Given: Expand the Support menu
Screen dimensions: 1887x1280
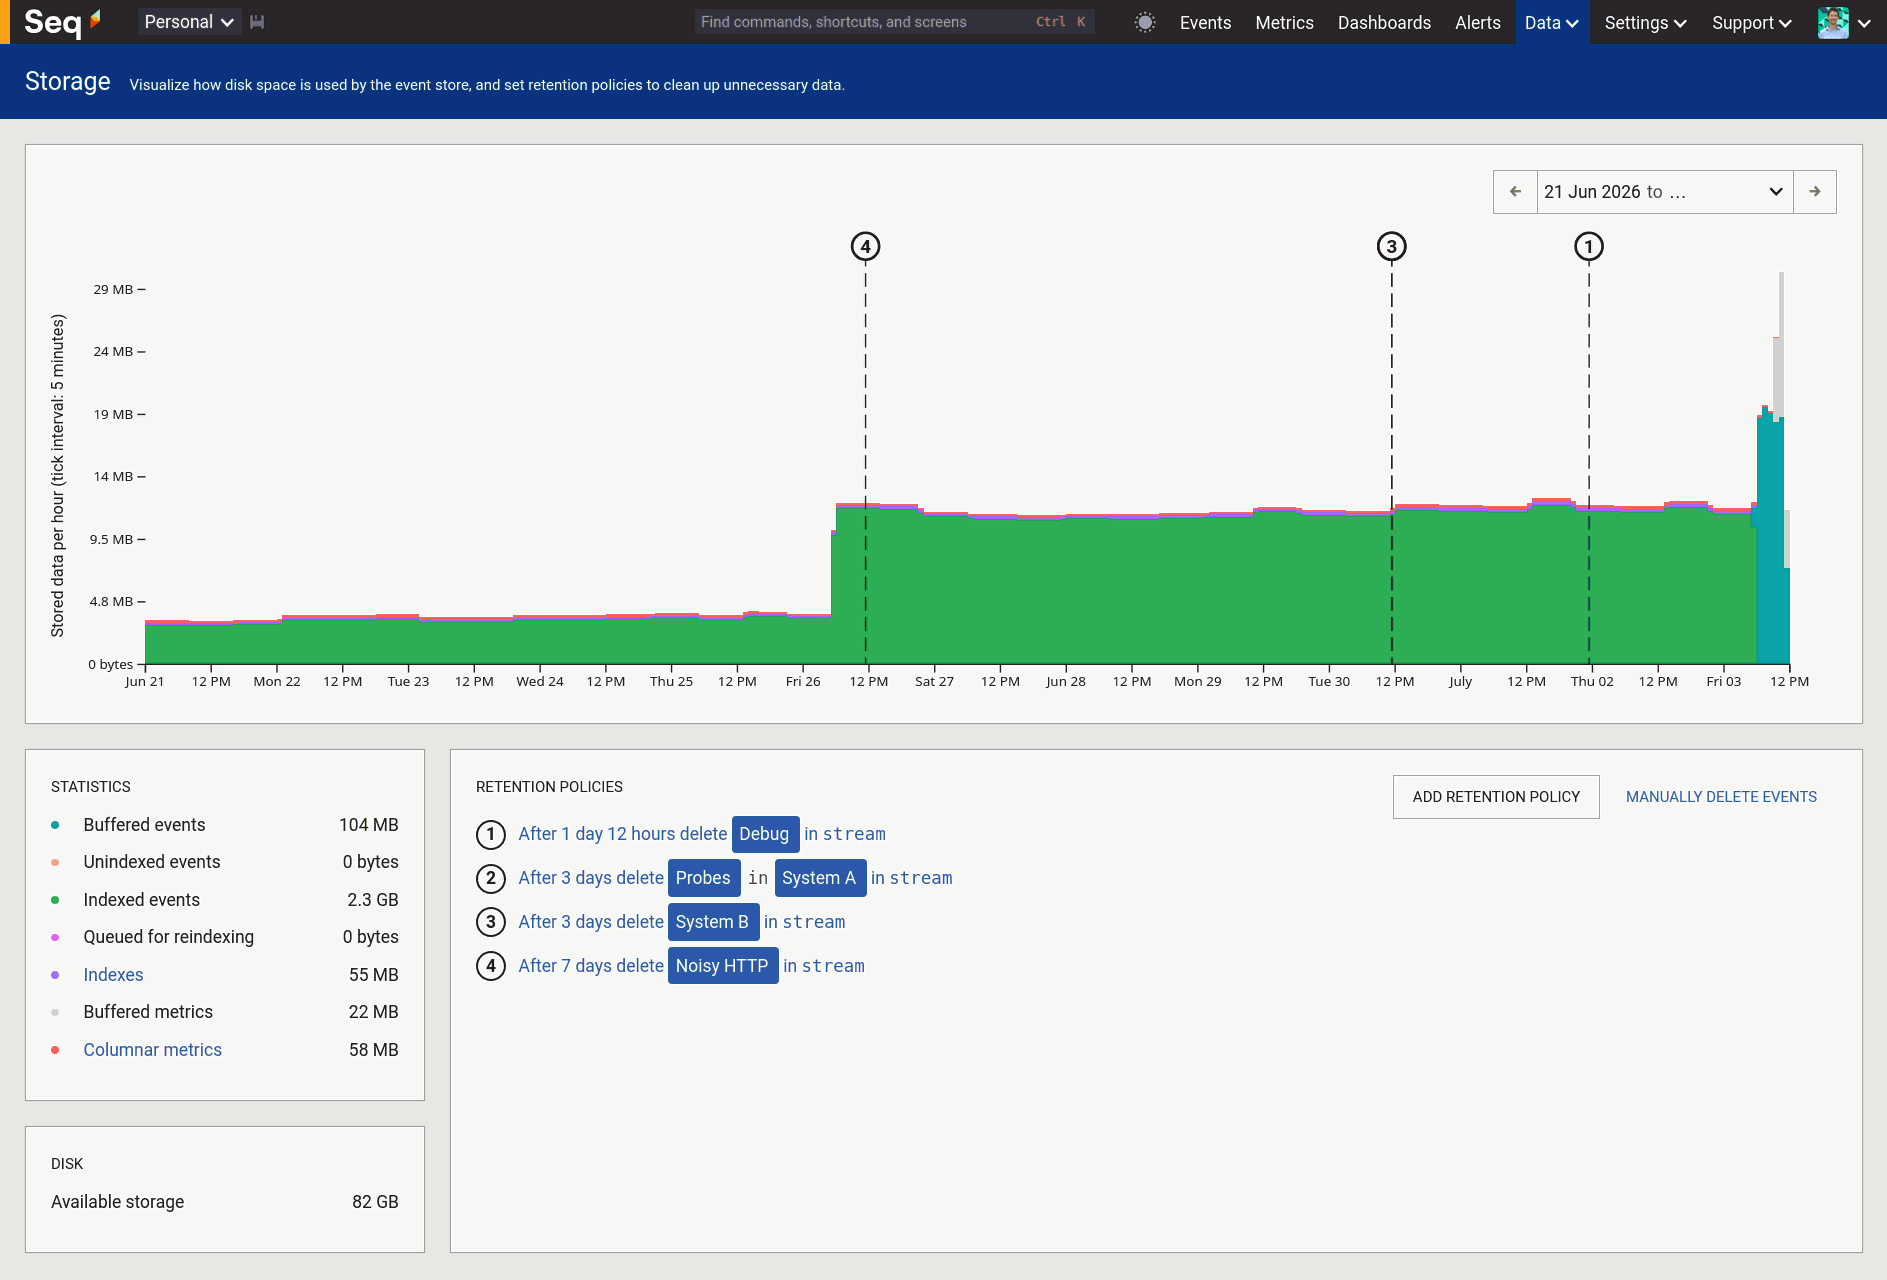Looking at the screenshot, I should 1752,22.
